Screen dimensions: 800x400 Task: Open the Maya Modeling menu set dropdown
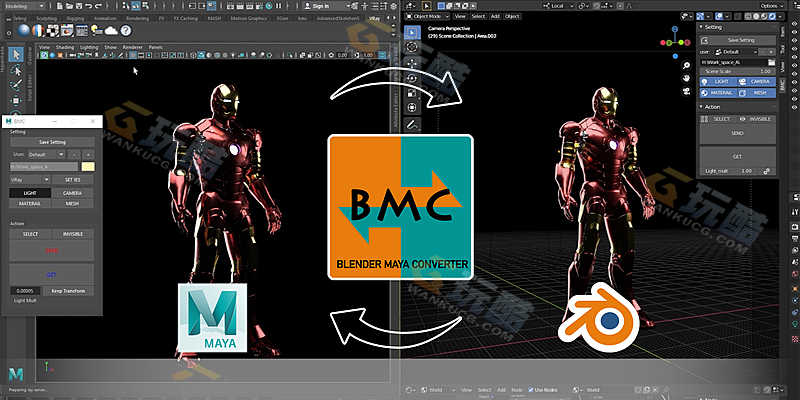(x=23, y=6)
